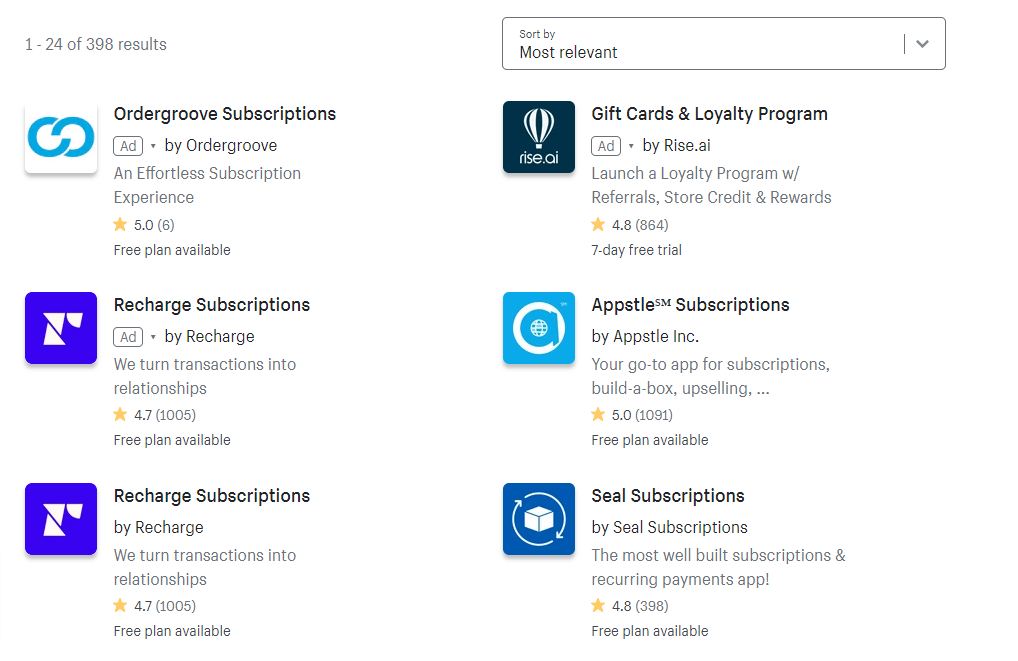Click Seal Subscriptions 'Free plan available' text

[650, 631]
